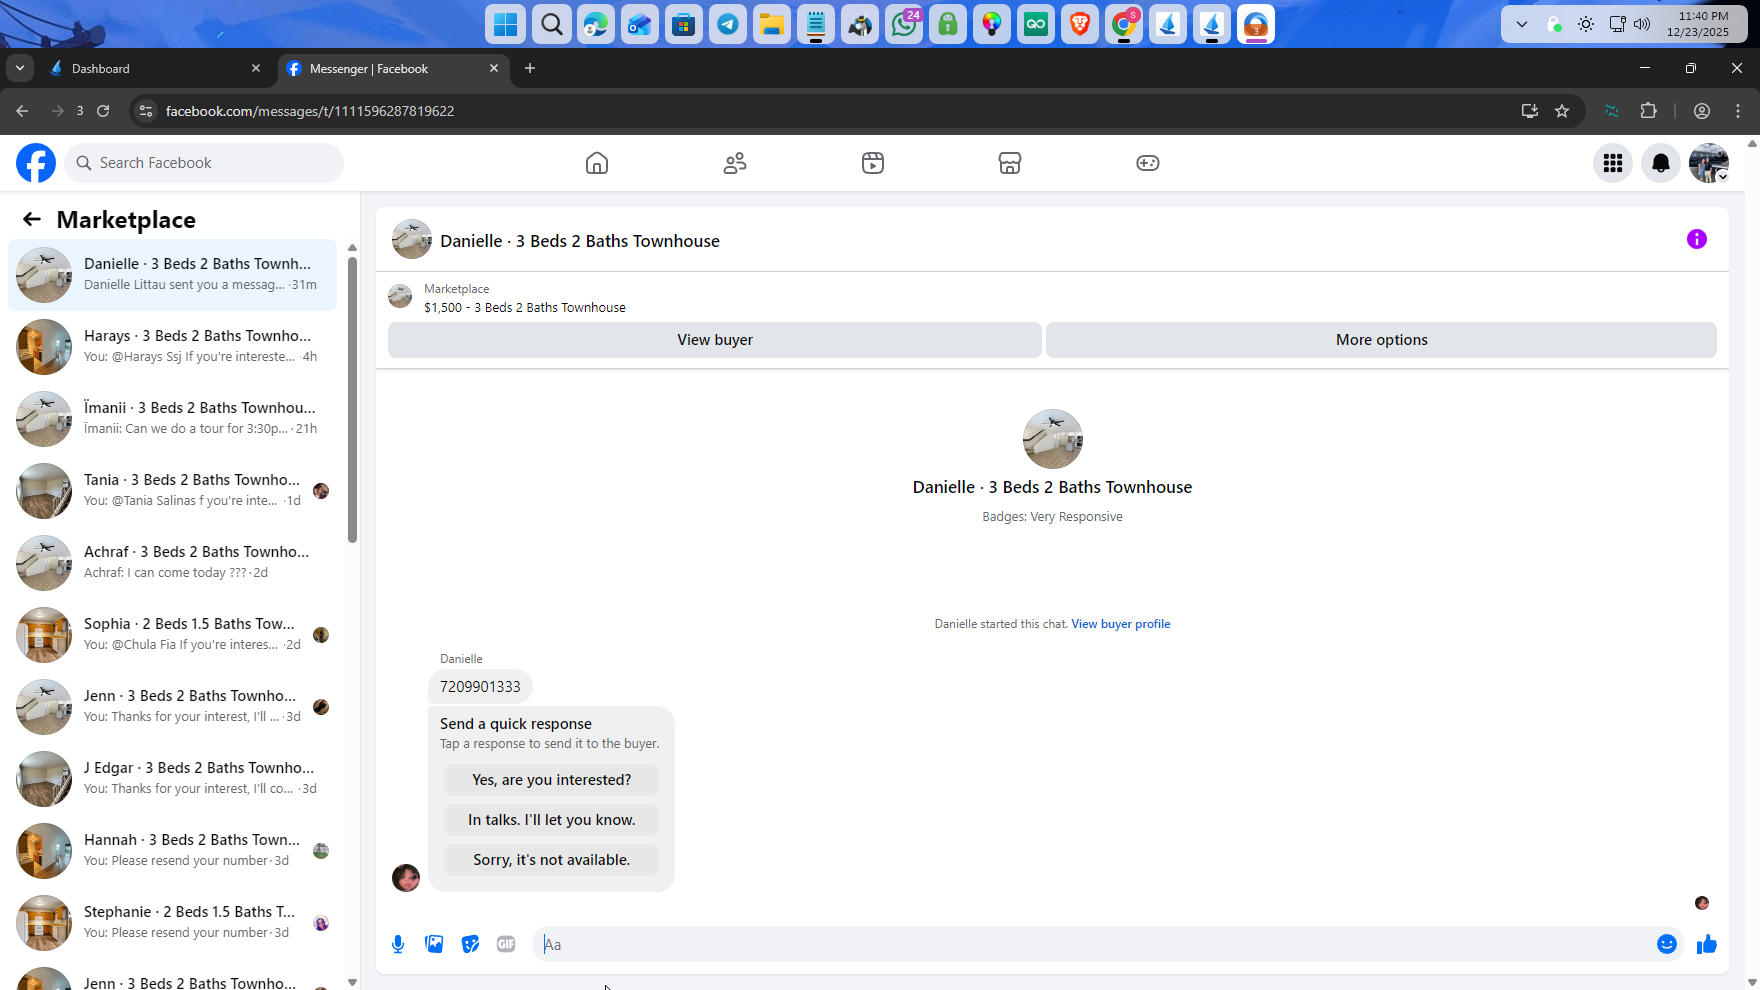Reload the page
Image resolution: width=1760 pixels, height=990 pixels.
[x=103, y=111]
